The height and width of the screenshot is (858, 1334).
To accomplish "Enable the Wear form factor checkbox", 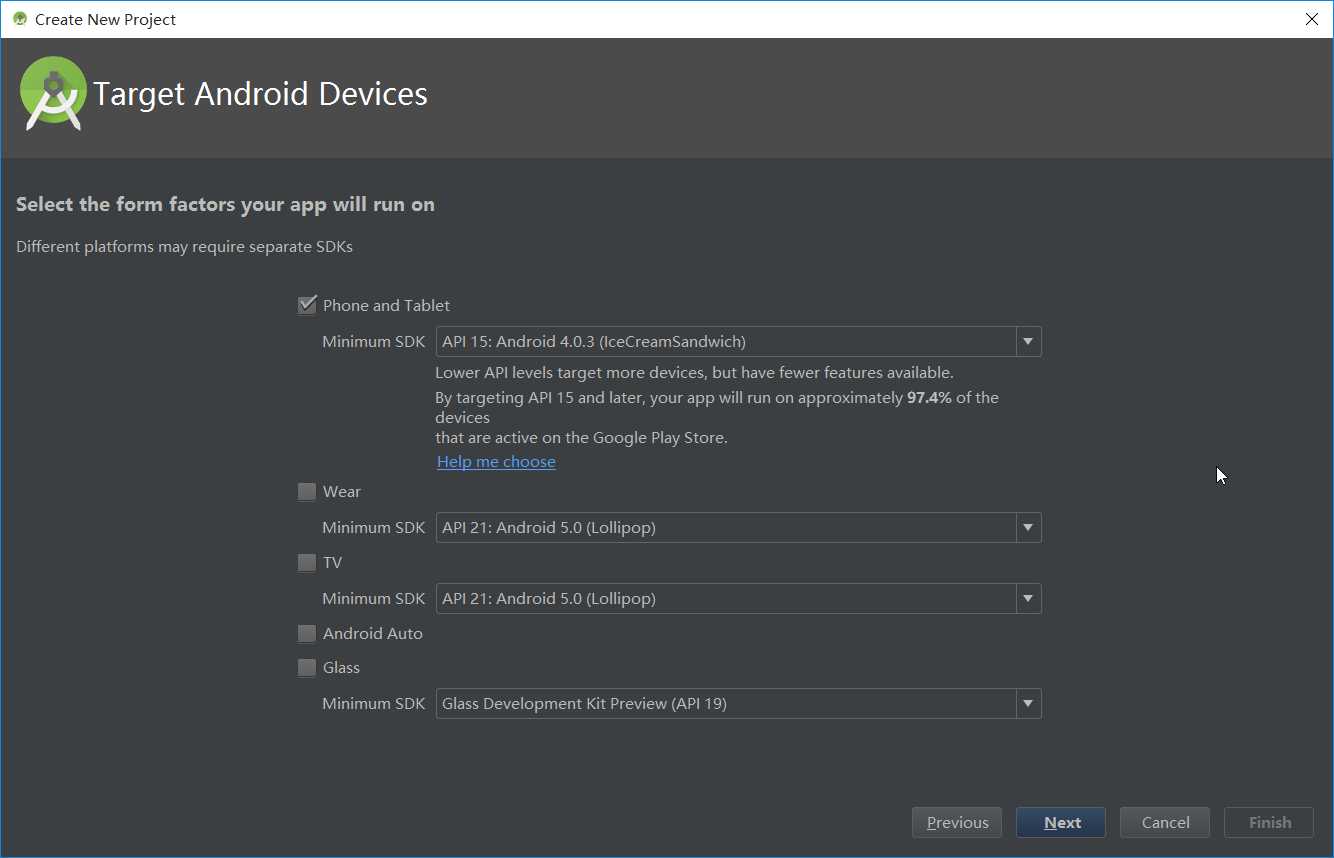I will 307,492.
